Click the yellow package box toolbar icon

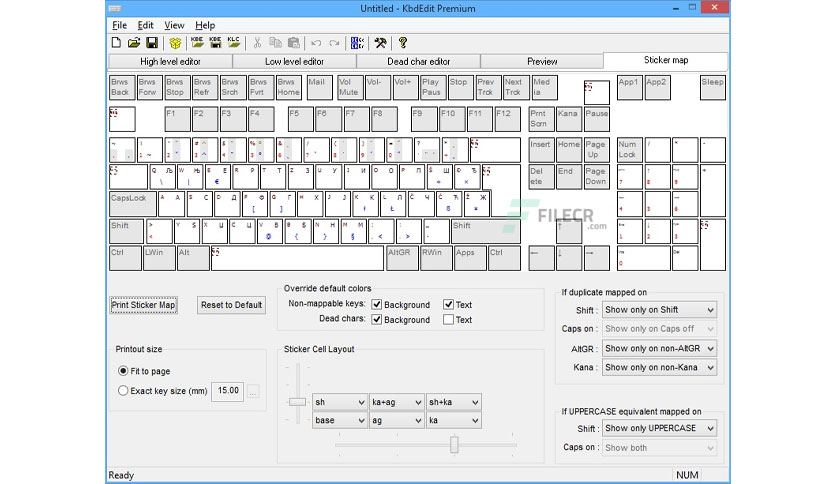tap(175, 43)
